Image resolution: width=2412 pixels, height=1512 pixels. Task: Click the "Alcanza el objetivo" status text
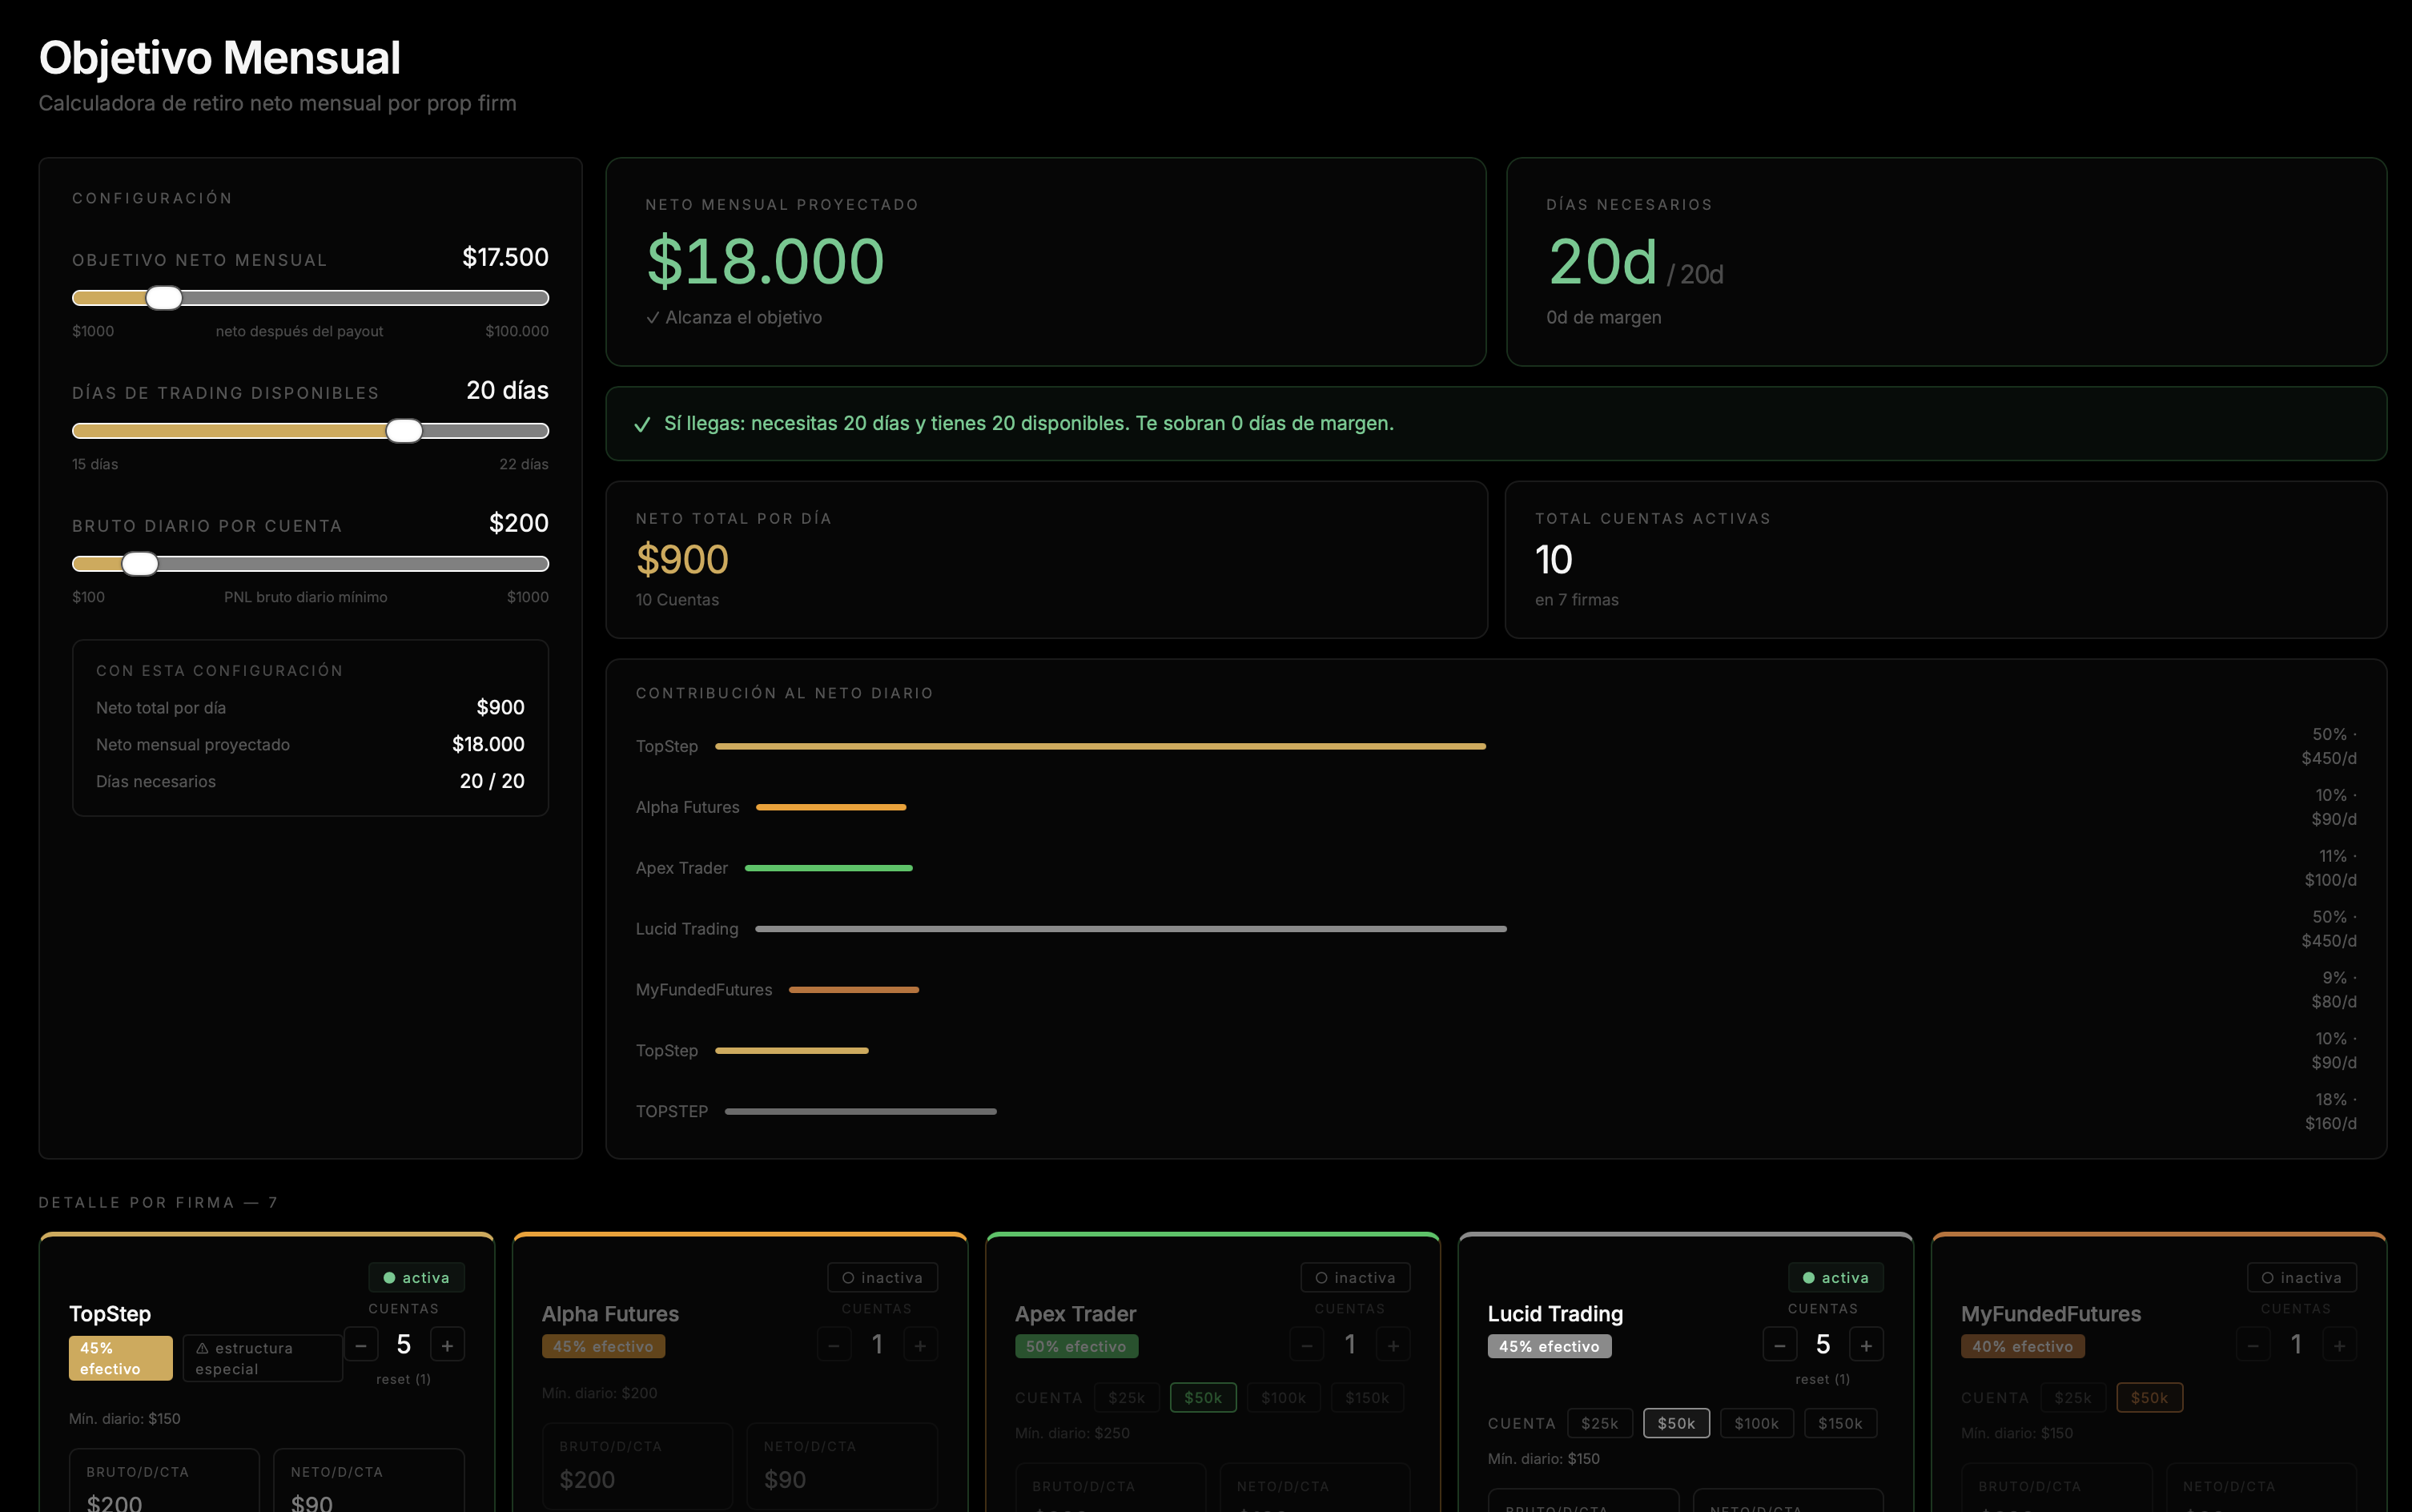[x=734, y=317]
